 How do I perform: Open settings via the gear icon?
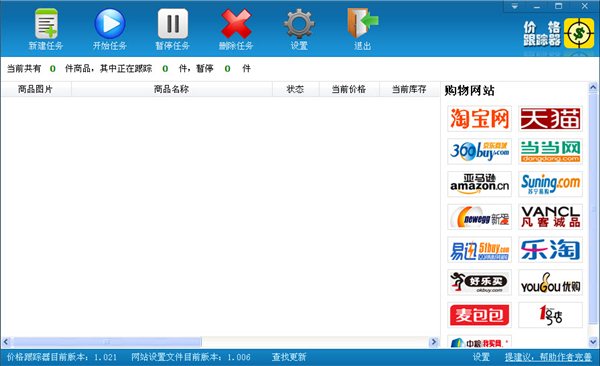[x=299, y=24]
